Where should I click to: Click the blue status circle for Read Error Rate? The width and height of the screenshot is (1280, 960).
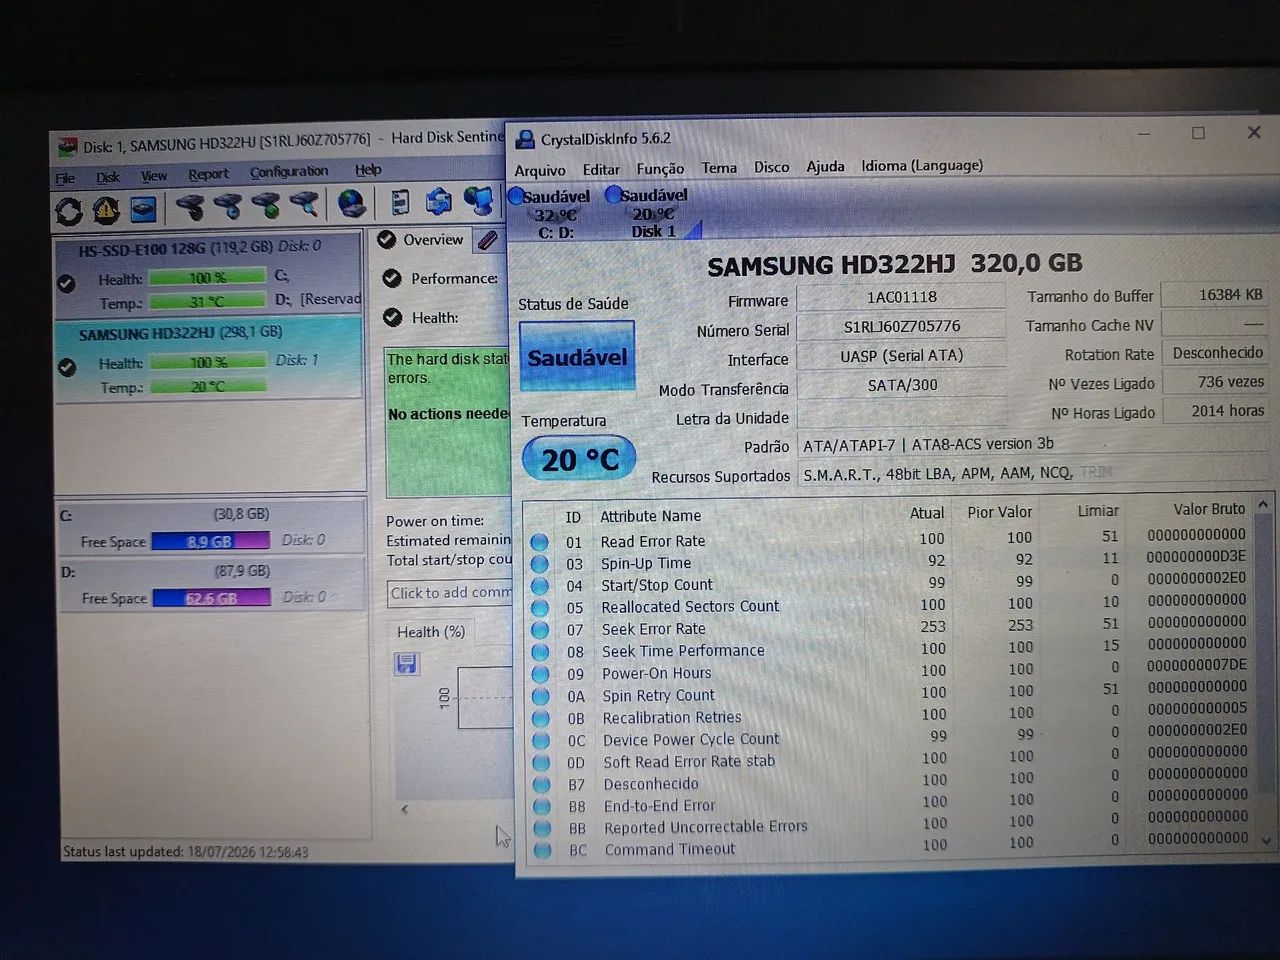pos(539,542)
